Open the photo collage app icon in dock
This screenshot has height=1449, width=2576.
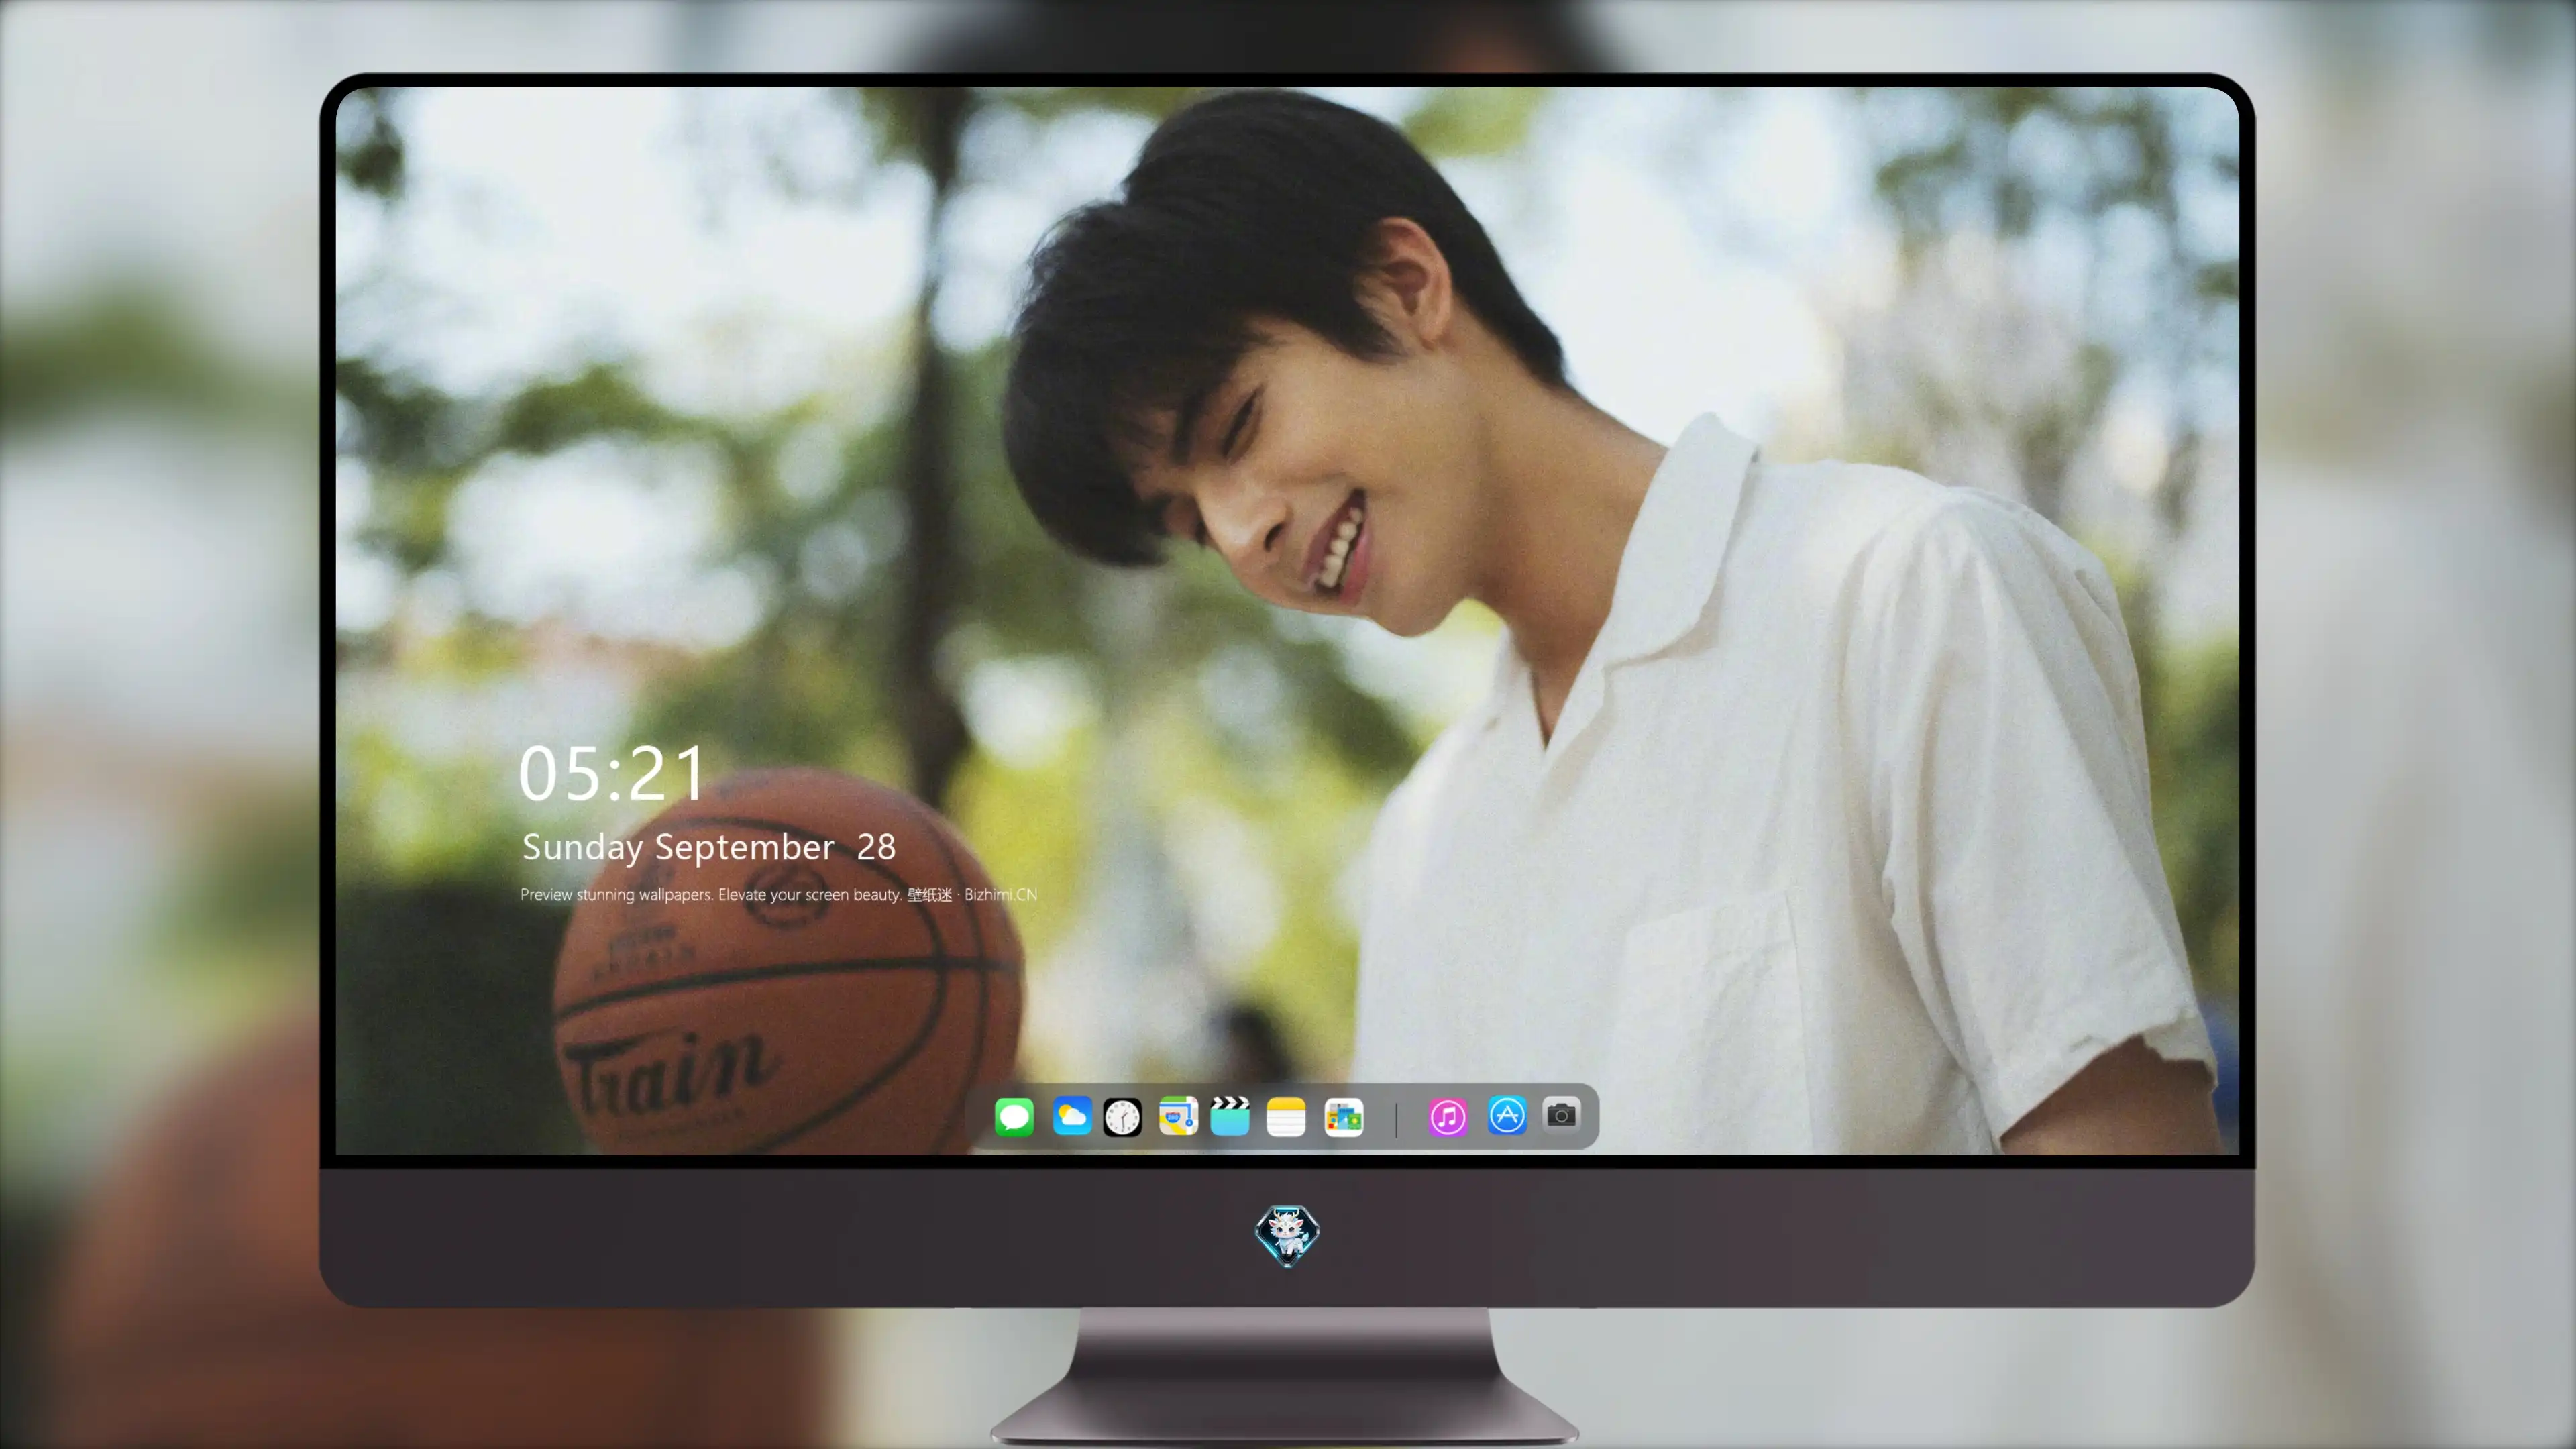click(1344, 1117)
